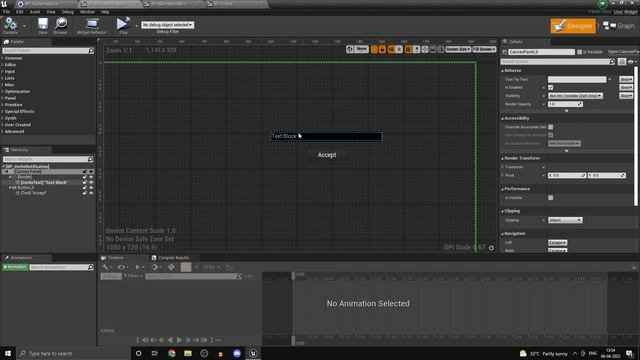This screenshot has height=360, width=640.
Task: Switch to Graph mode
Action: (x=619, y=26)
